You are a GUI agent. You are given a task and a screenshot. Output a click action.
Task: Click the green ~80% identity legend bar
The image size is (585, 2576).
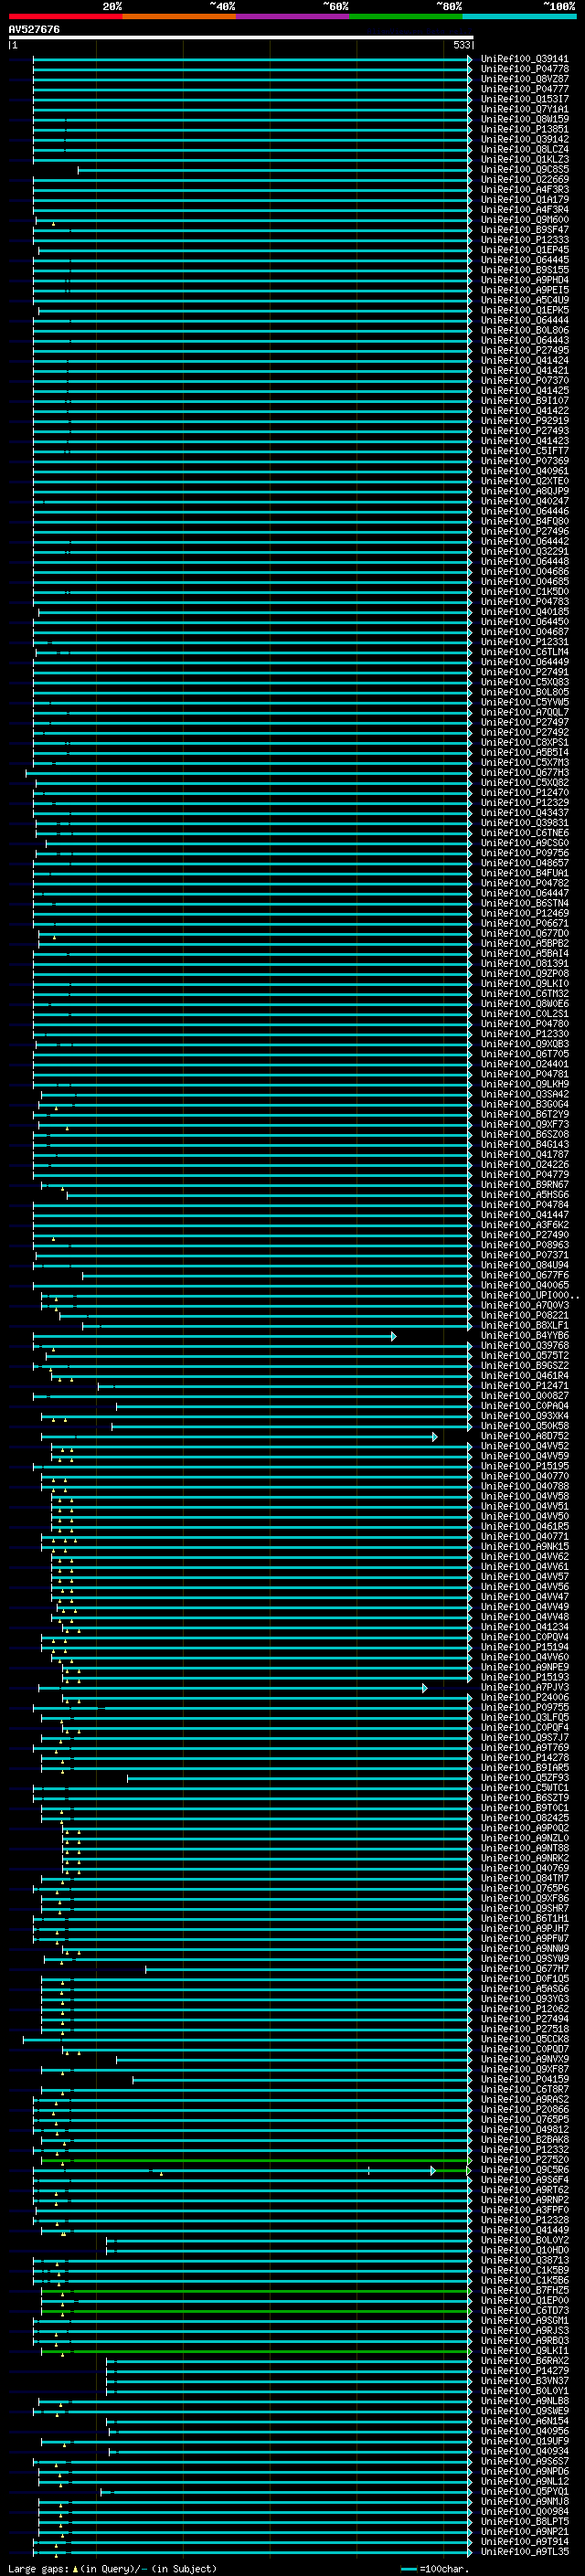406,16
